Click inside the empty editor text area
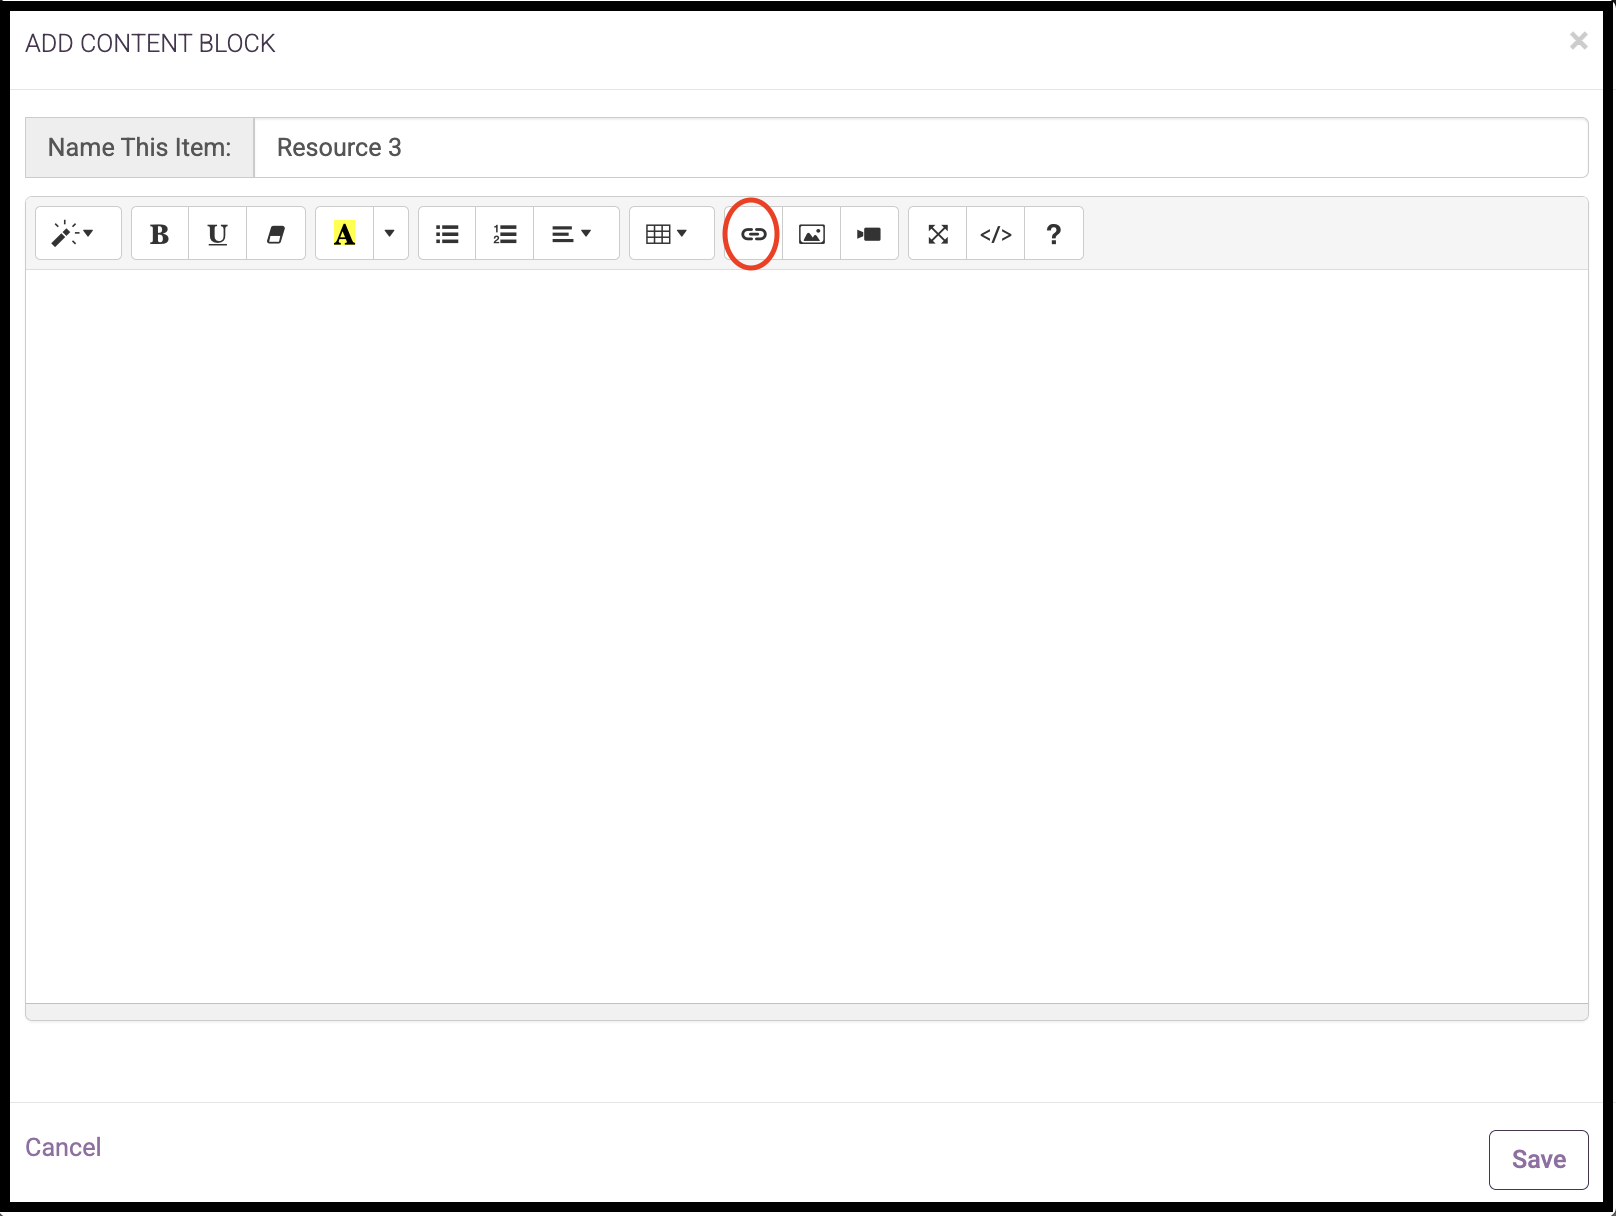Viewport: 1616px width, 1216px height. [807, 636]
